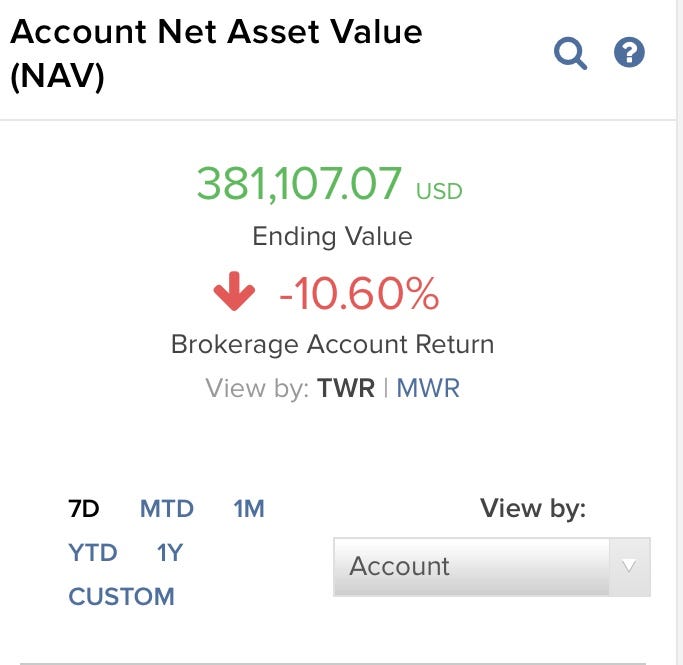Image resolution: width=683 pixels, height=665 pixels.
Task: Select the 7D time period
Action: point(84,509)
